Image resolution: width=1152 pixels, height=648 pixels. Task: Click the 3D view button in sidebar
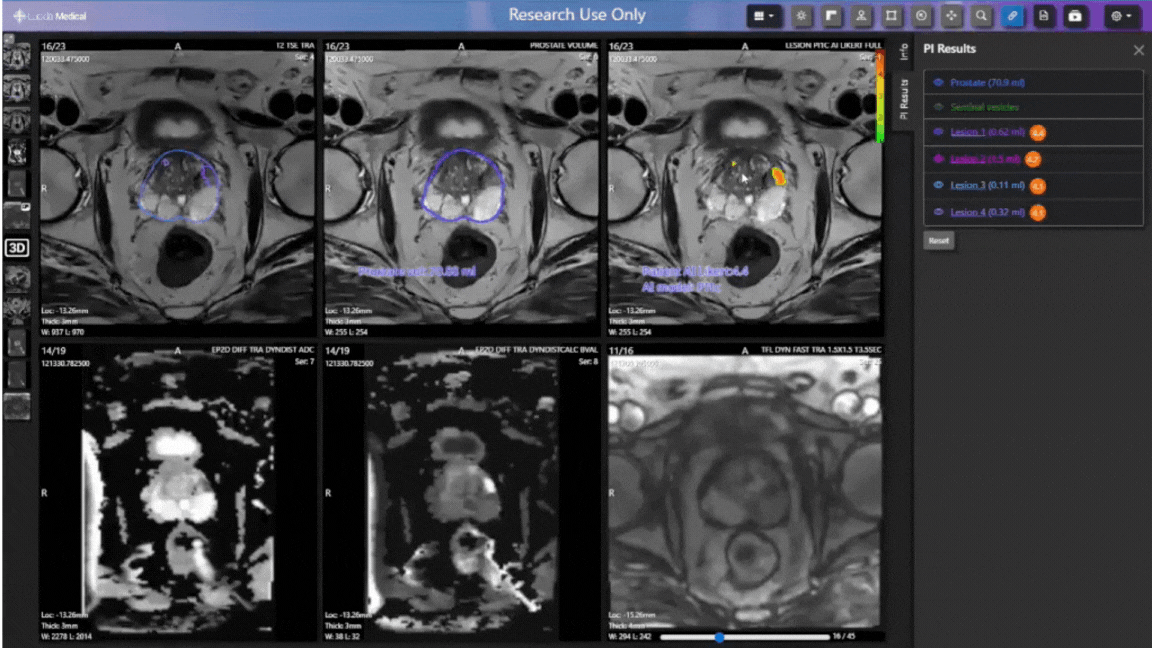pyautogui.click(x=16, y=246)
